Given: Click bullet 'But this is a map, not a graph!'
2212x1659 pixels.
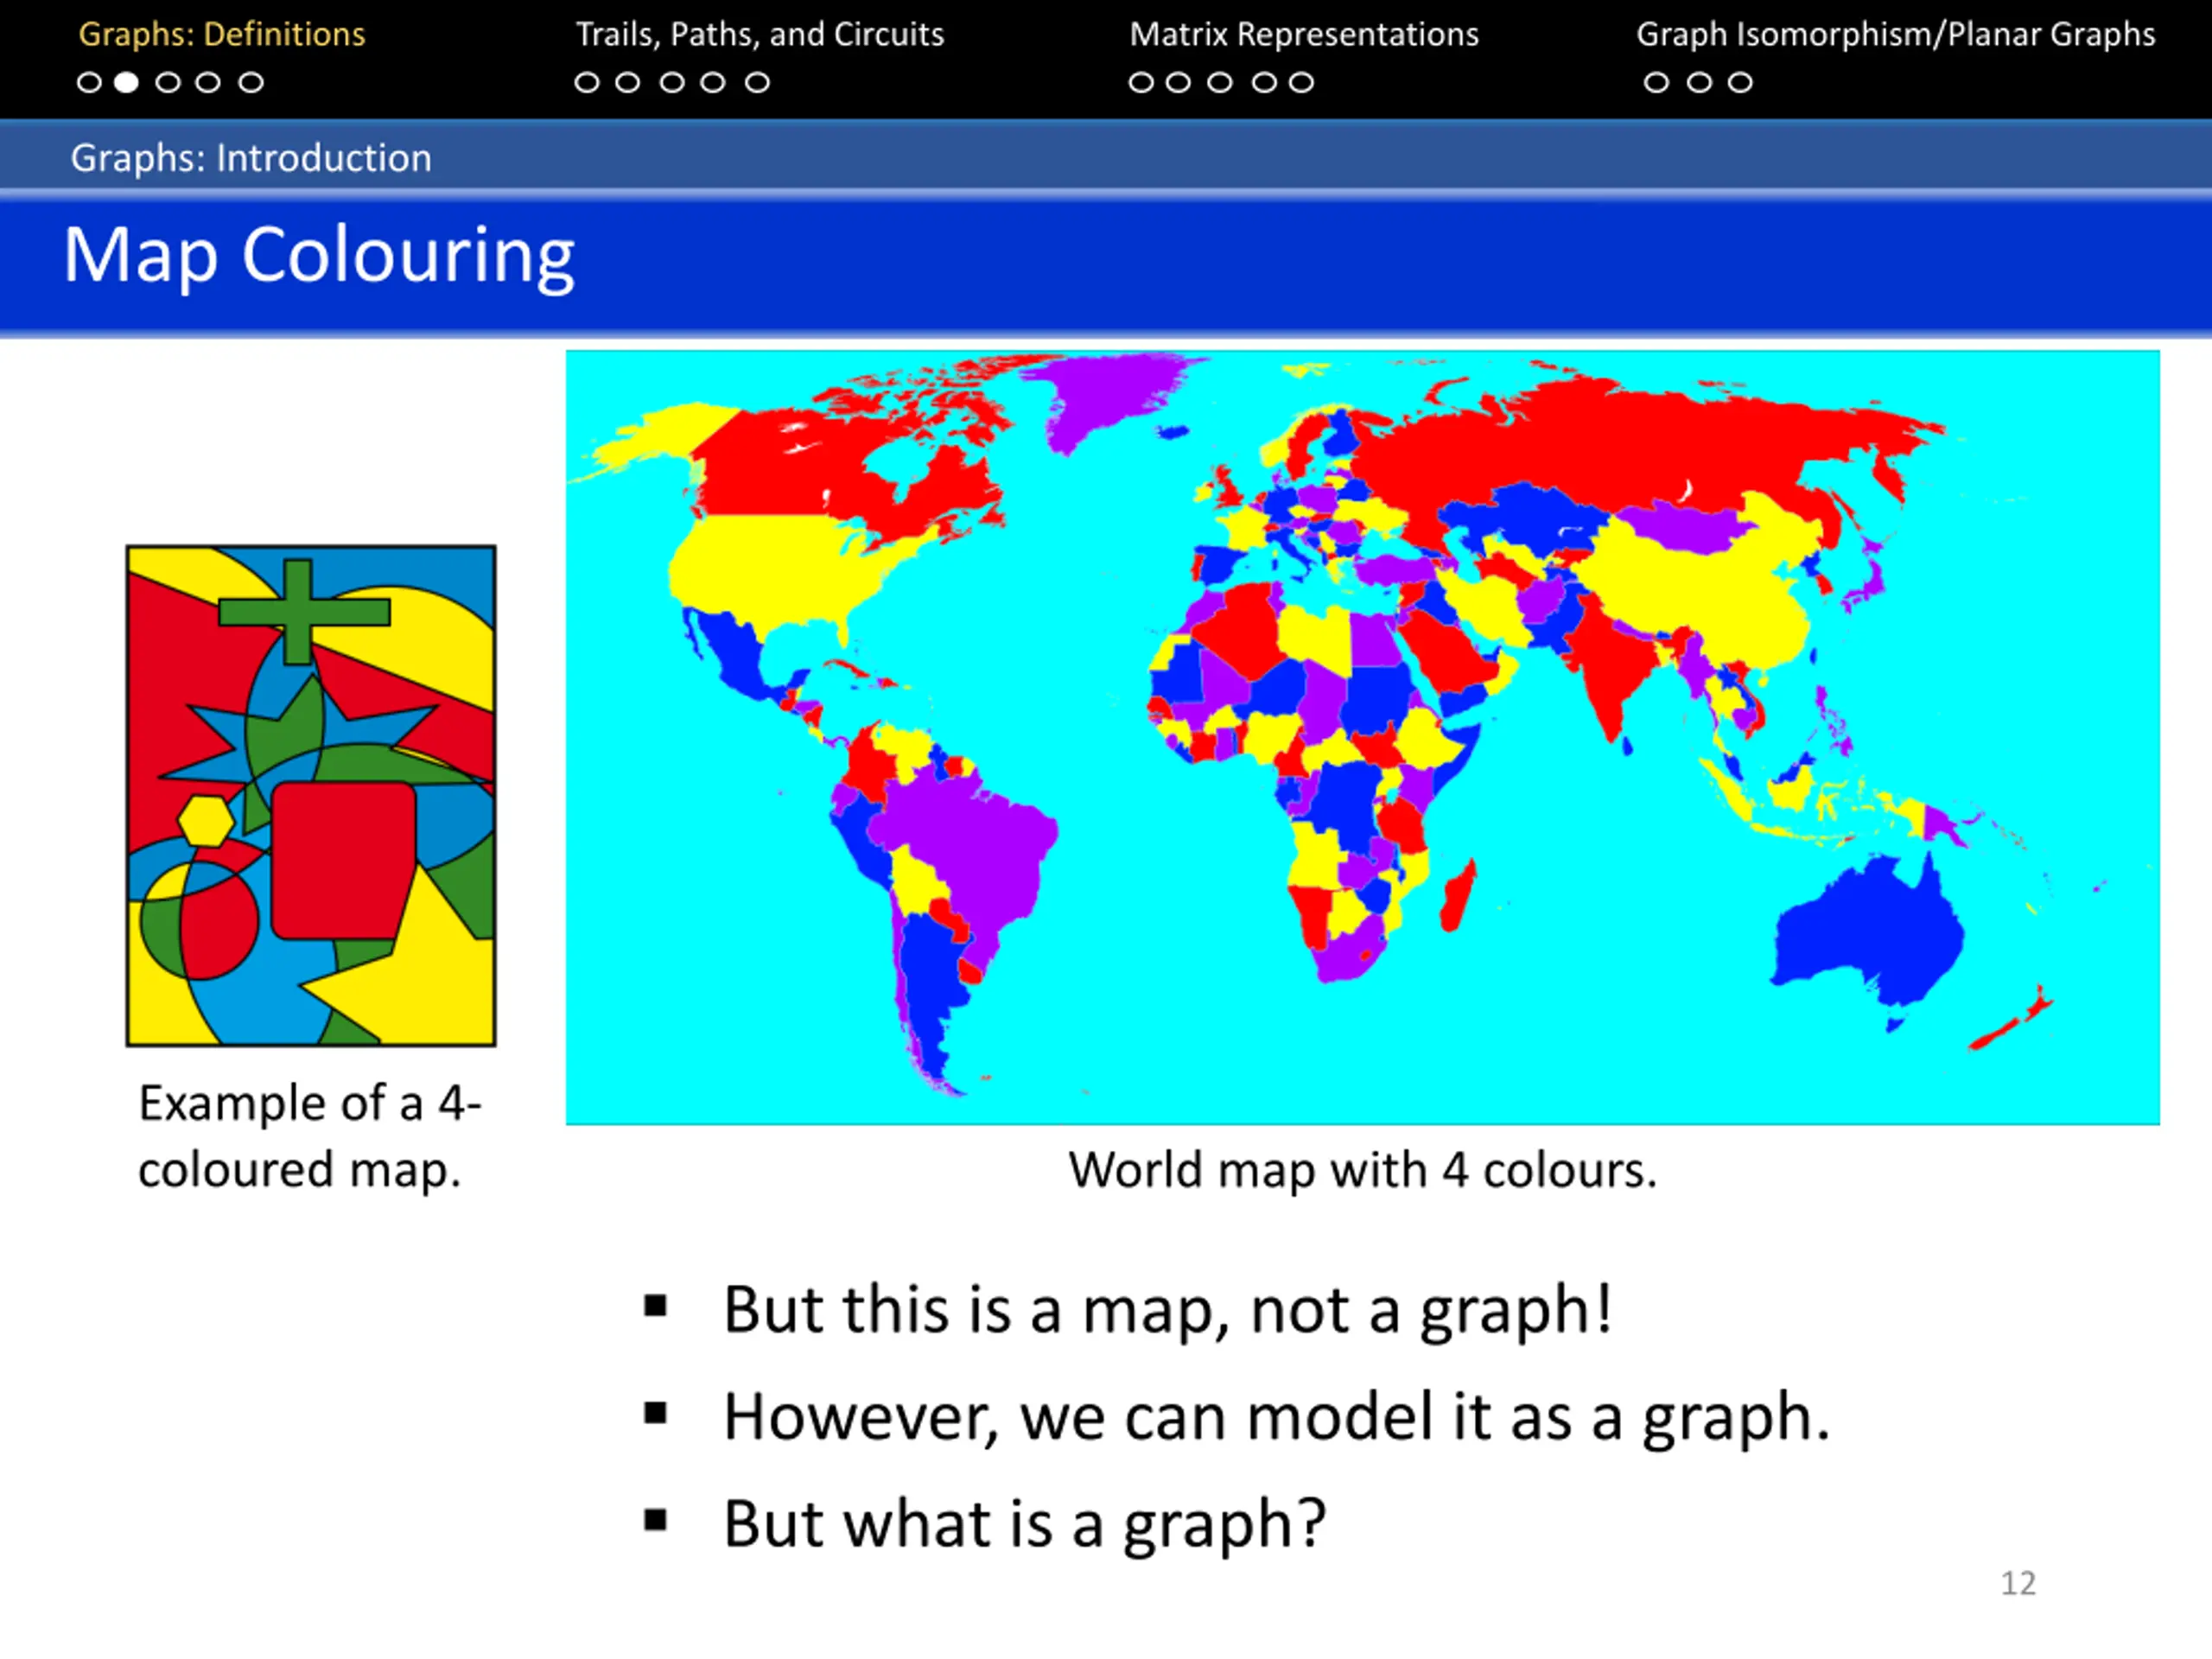Looking at the screenshot, I should 1168,1310.
